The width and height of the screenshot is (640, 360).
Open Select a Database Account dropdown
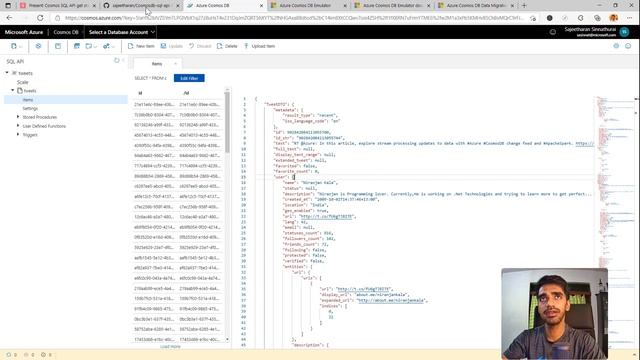(122, 32)
